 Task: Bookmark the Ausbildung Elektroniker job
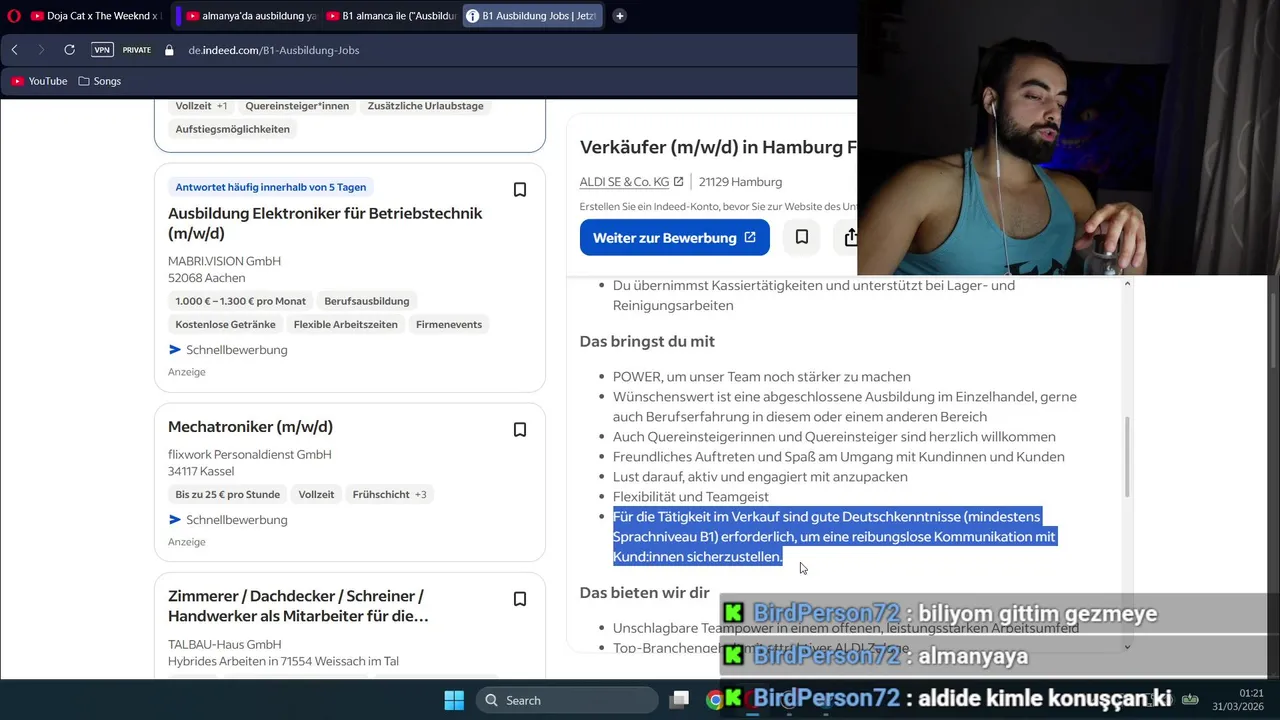tap(520, 189)
